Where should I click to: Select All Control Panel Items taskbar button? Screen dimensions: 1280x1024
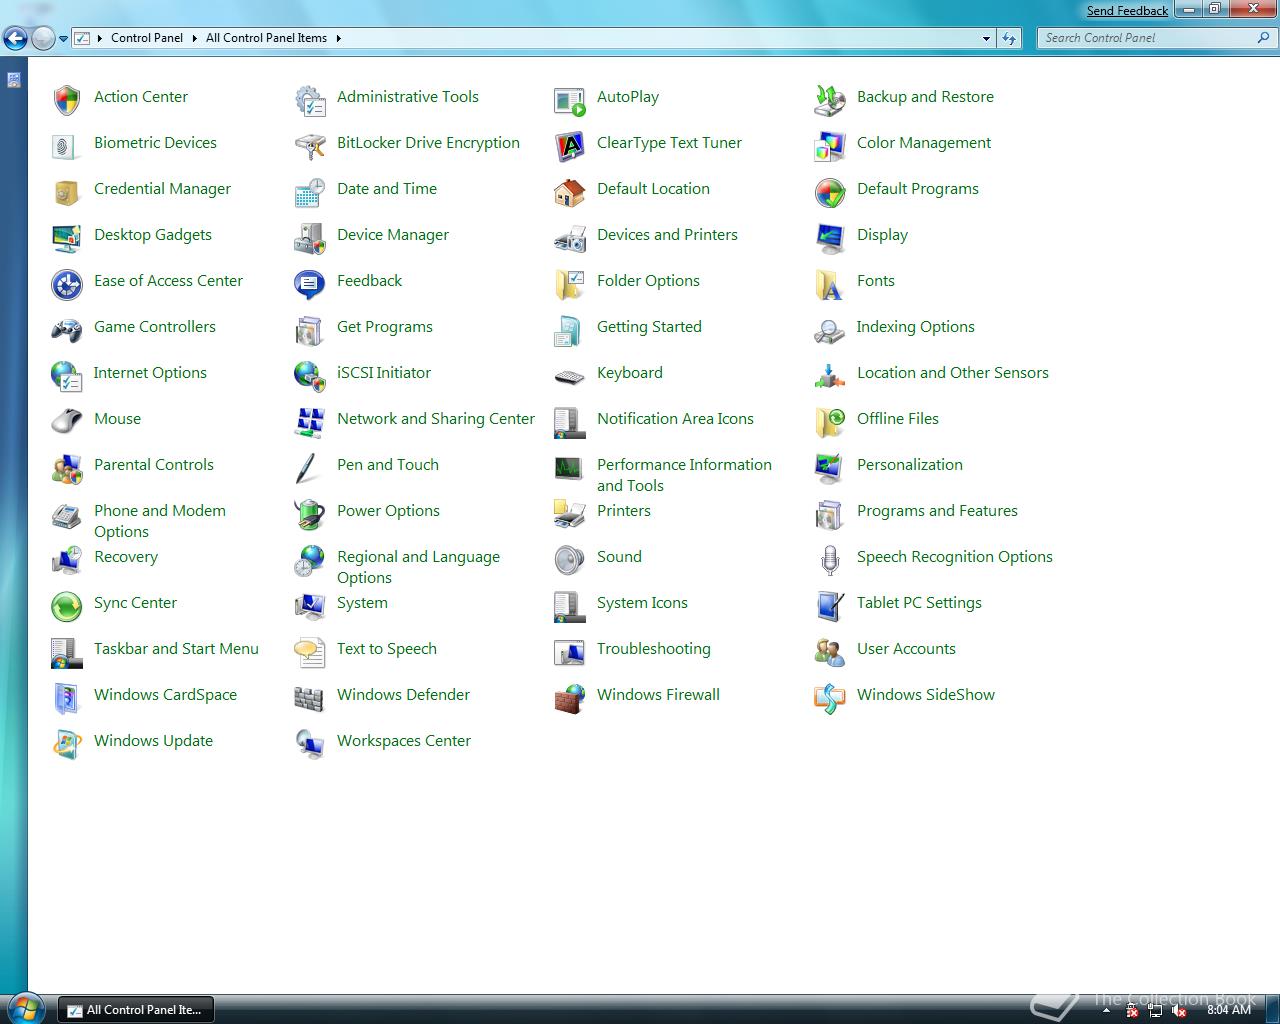[x=135, y=1010]
